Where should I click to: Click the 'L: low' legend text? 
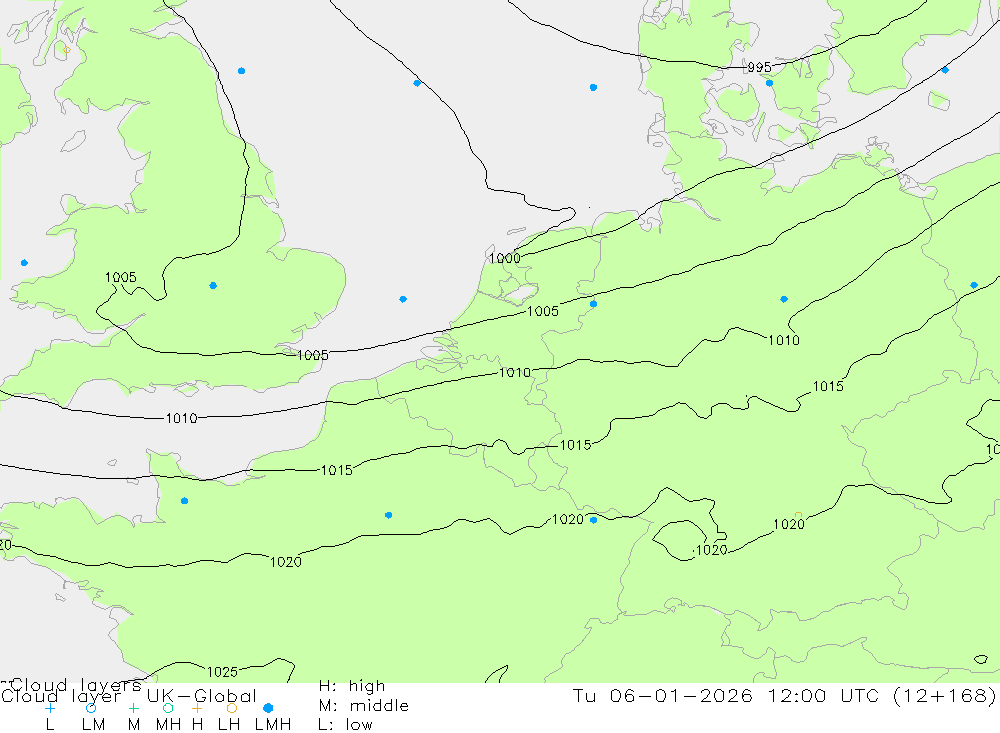pos(345,725)
